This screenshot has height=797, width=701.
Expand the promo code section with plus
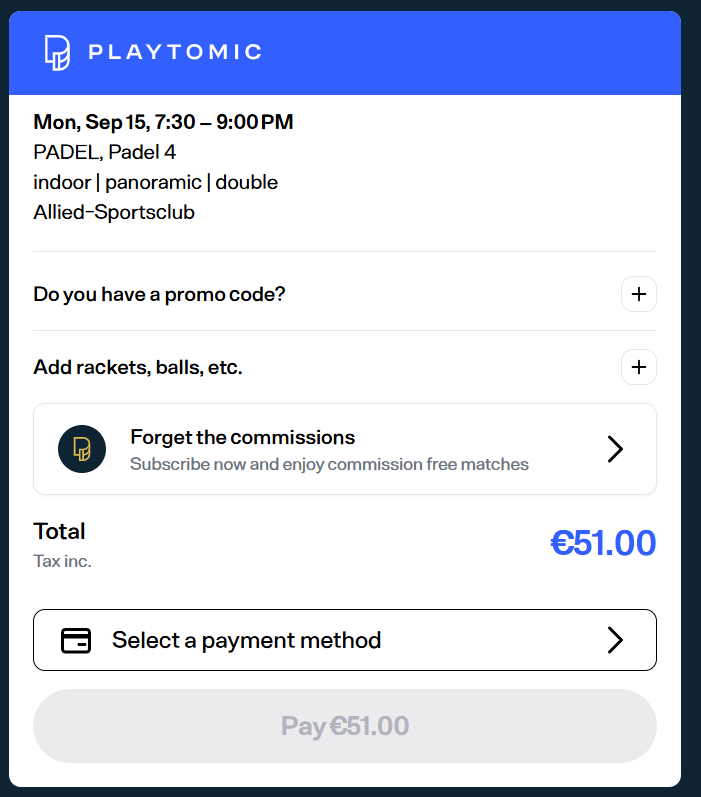639,295
